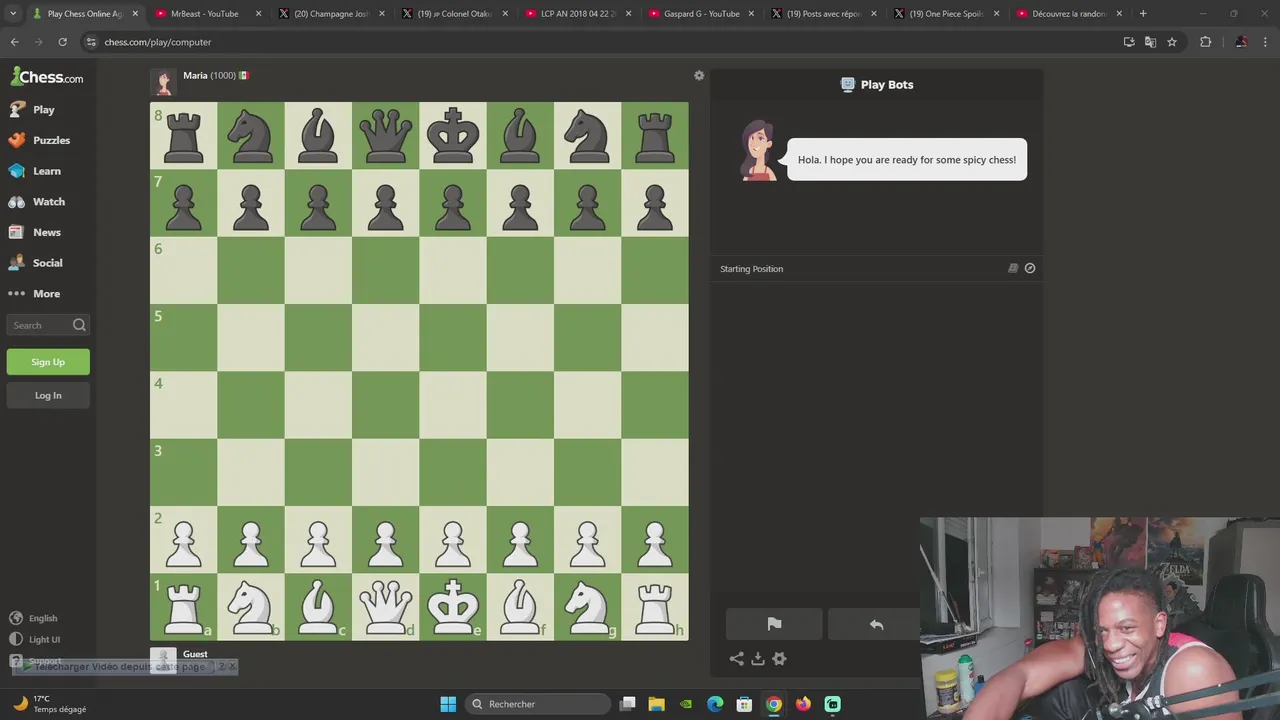Open Firefox from the taskbar

[x=803, y=704]
